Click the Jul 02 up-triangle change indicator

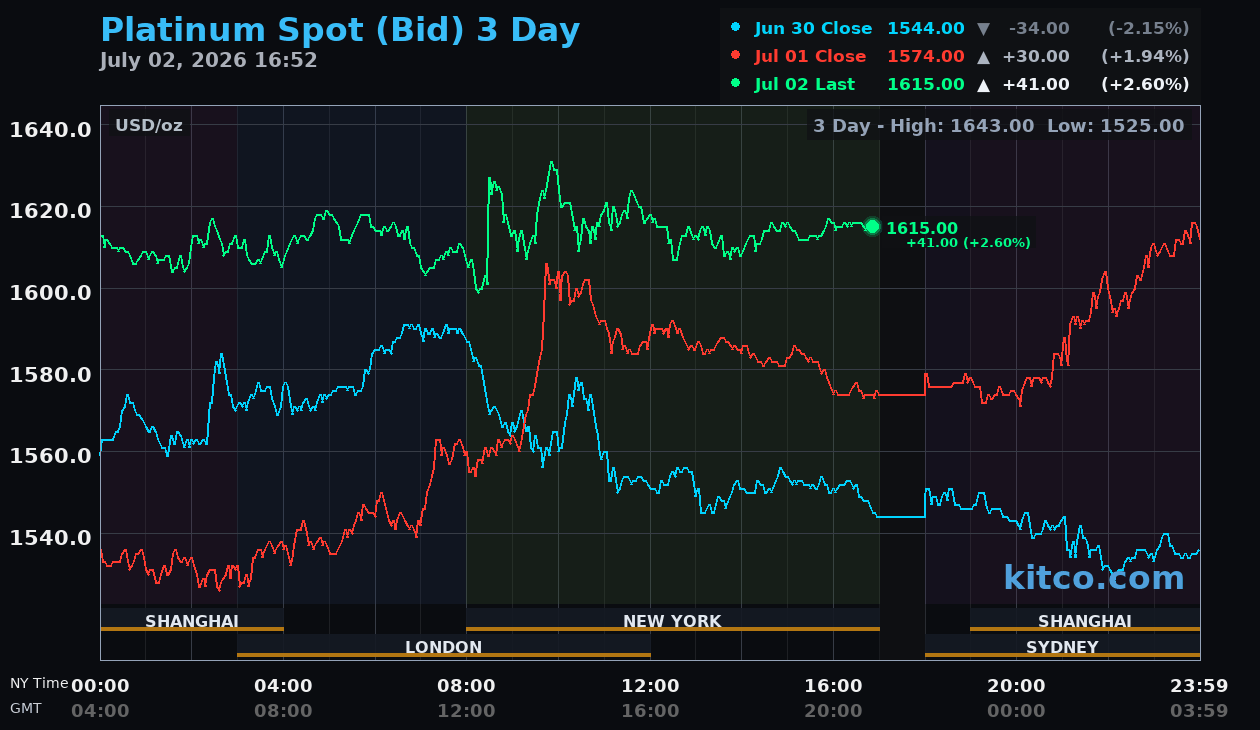(x=984, y=85)
